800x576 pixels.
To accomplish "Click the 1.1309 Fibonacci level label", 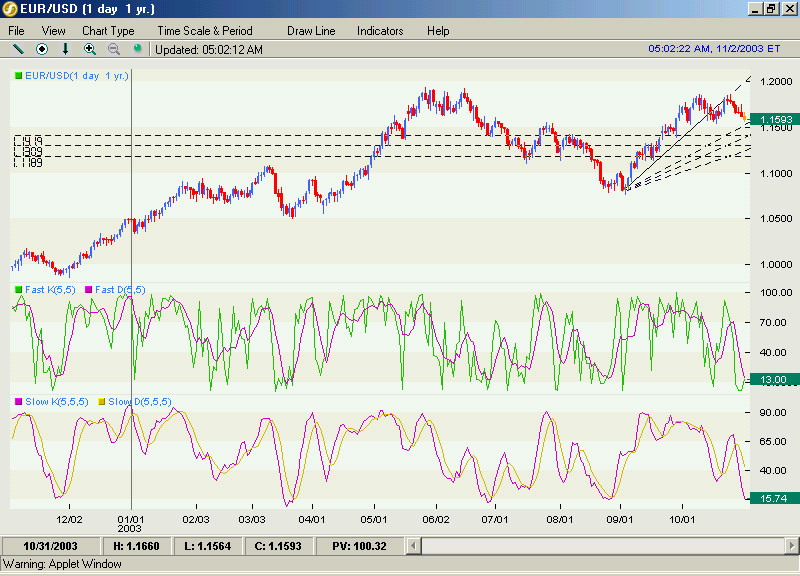I will (28, 152).
